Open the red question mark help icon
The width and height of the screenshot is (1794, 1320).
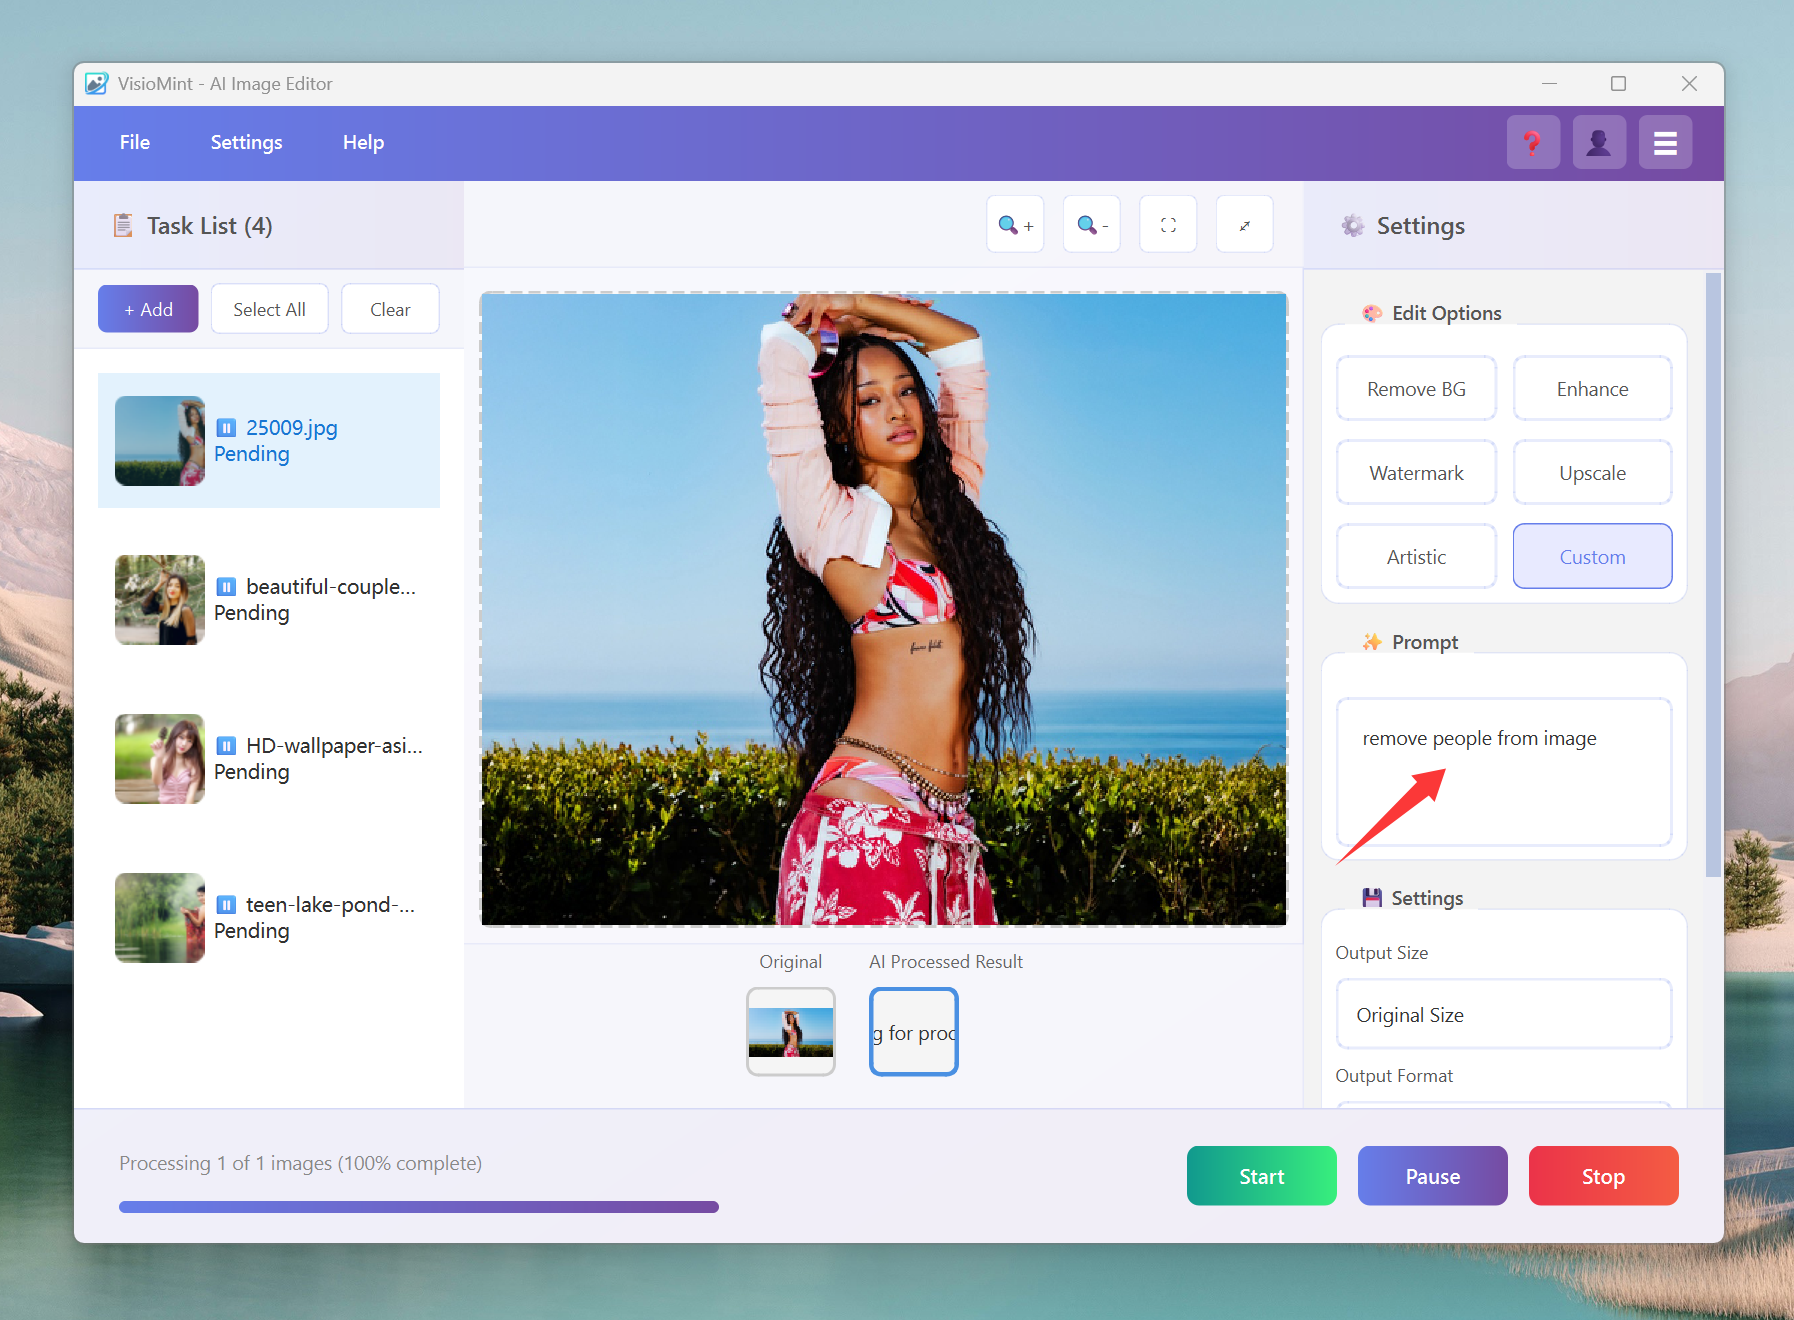[1532, 143]
